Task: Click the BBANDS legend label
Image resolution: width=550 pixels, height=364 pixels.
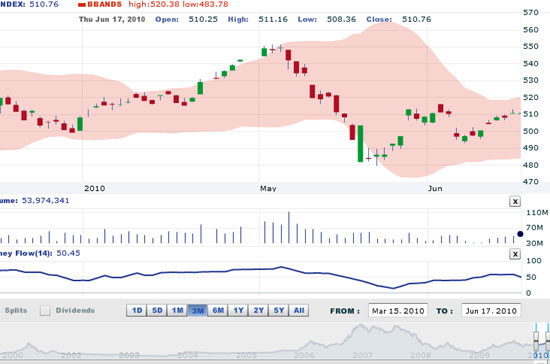Action: point(105,4)
